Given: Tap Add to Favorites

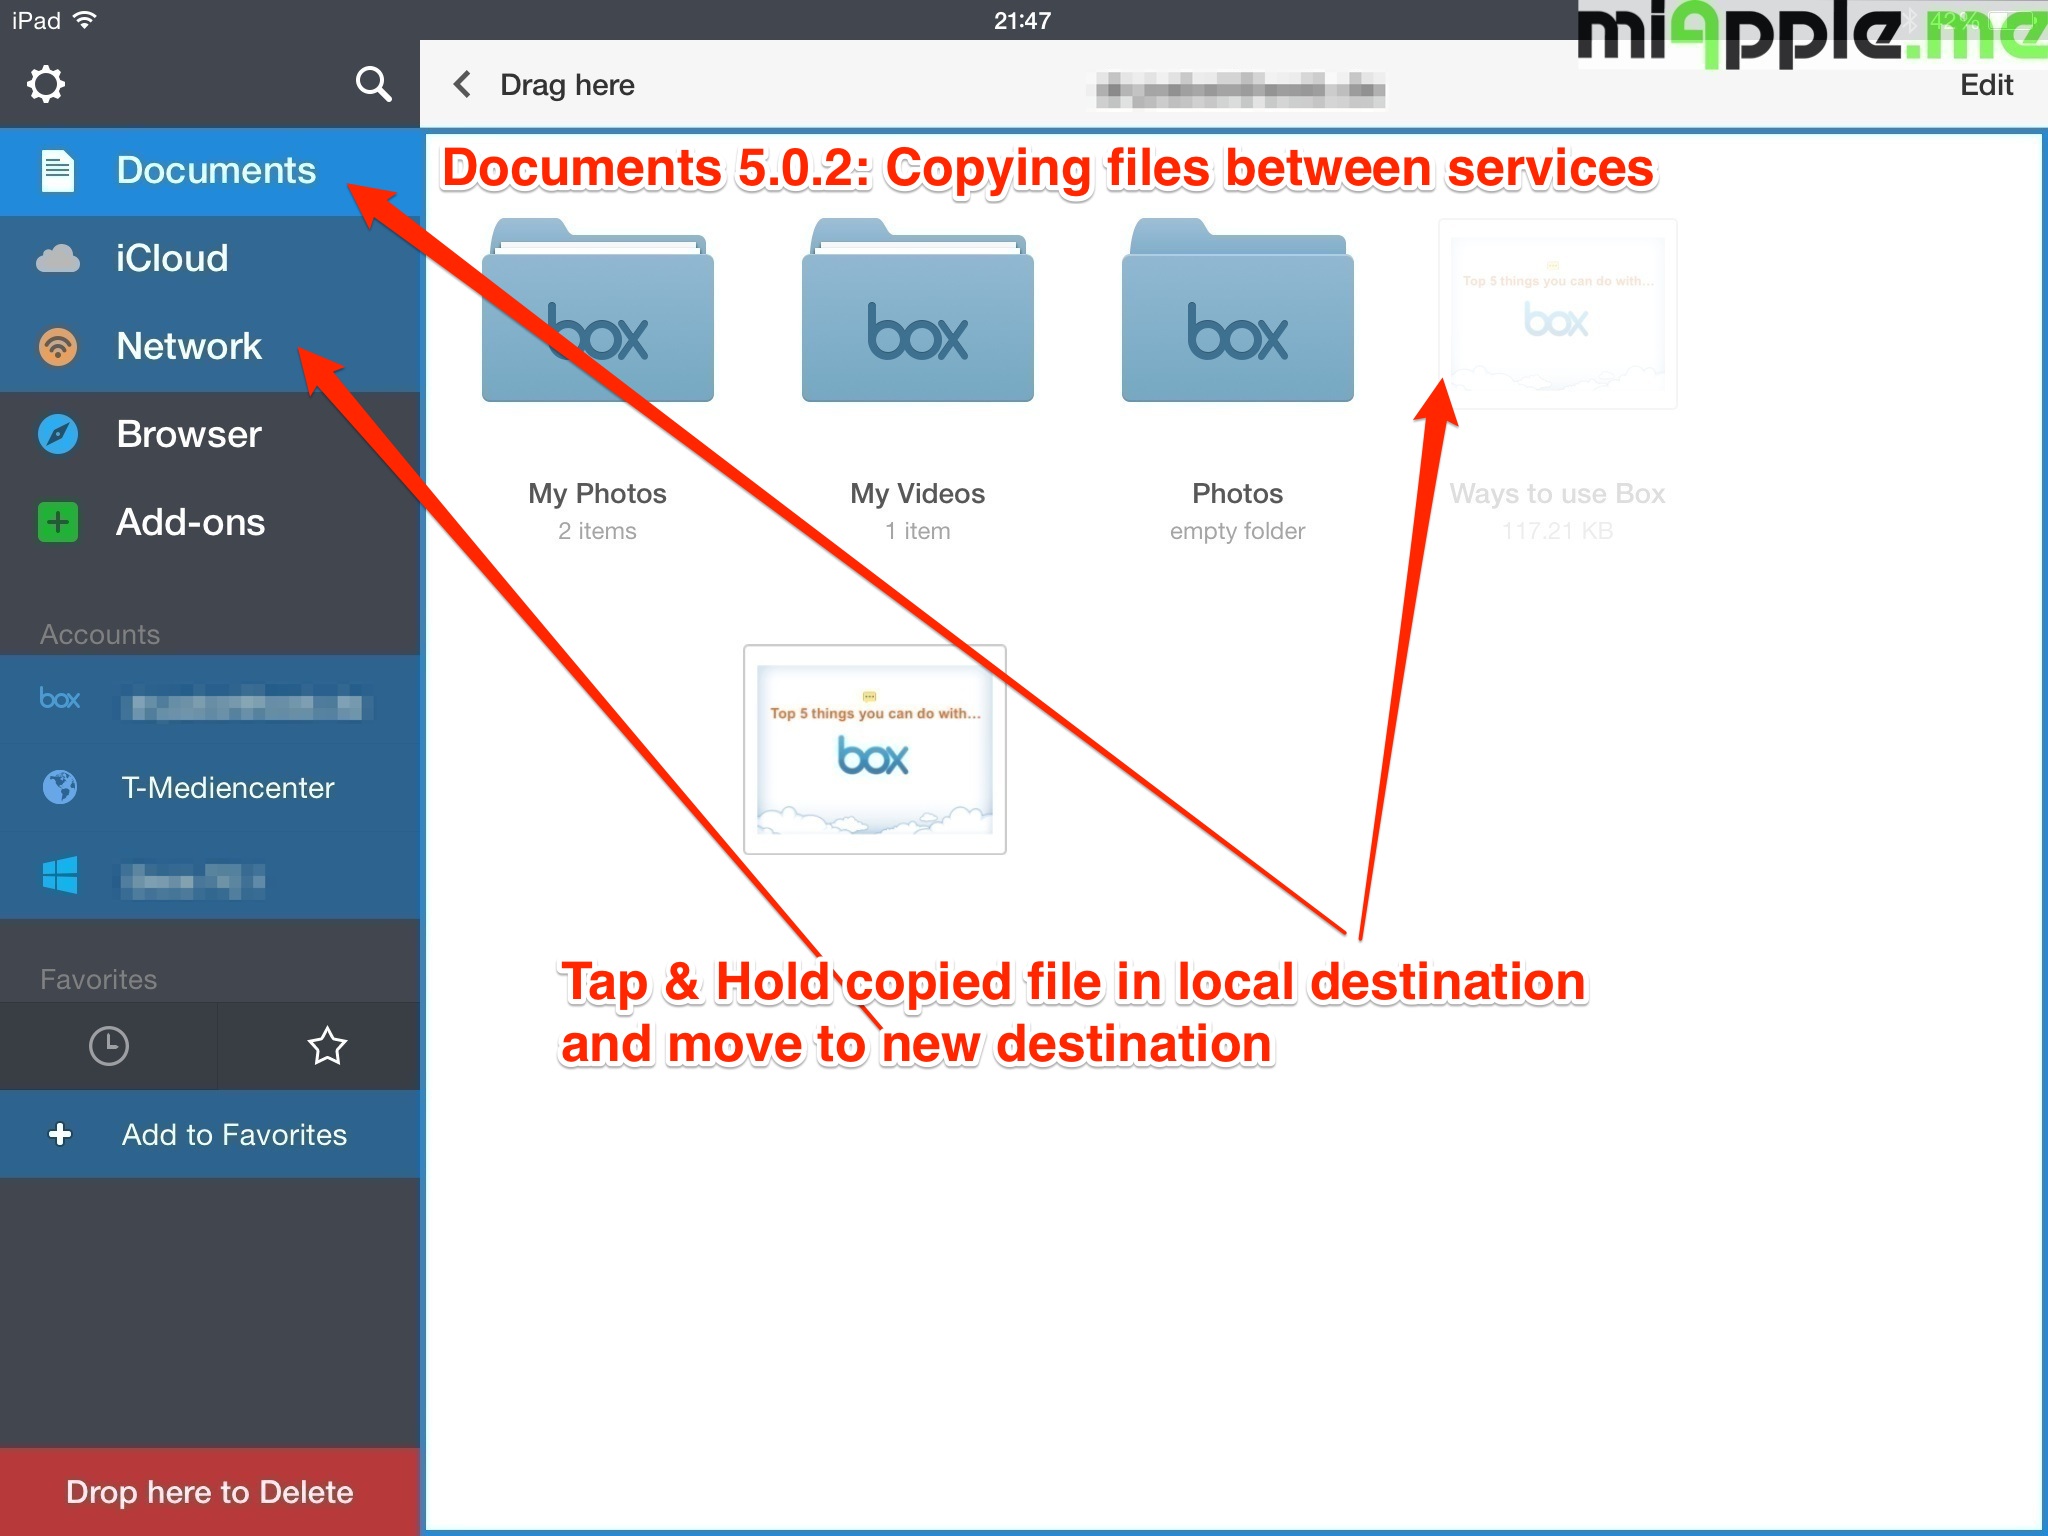Looking at the screenshot, I should (233, 1135).
